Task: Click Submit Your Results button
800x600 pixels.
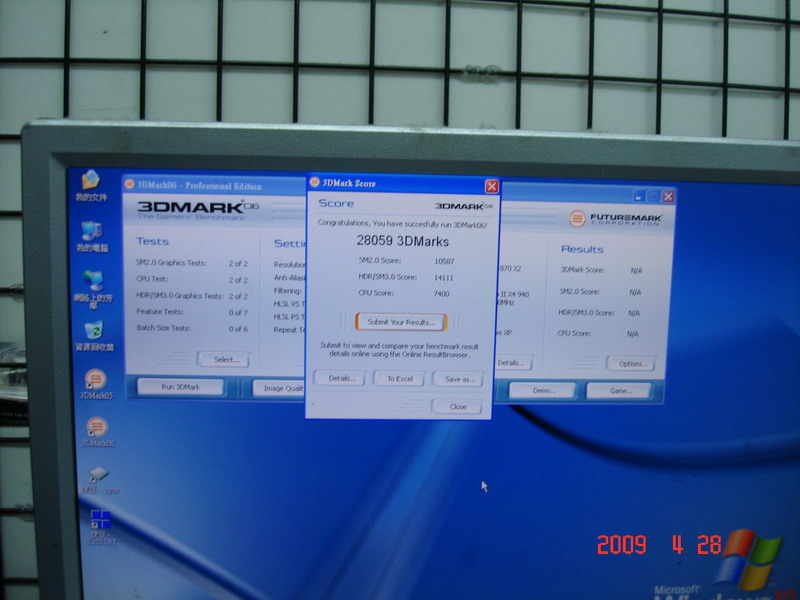Action: pos(401,322)
